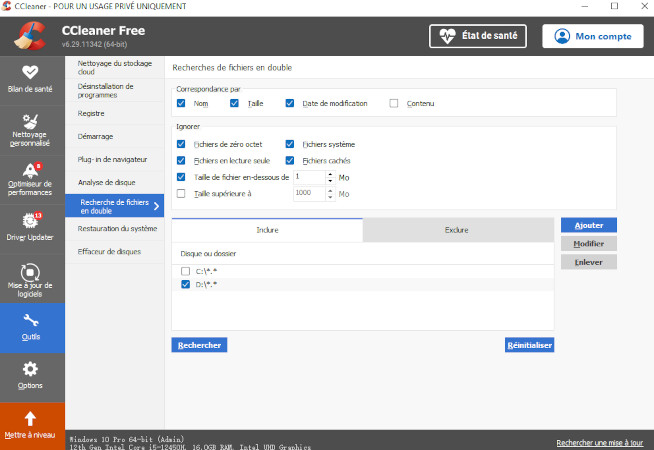Check the C:\*.* drive checkbox
Screen dimensions: 654x450
click(x=185, y=271)
